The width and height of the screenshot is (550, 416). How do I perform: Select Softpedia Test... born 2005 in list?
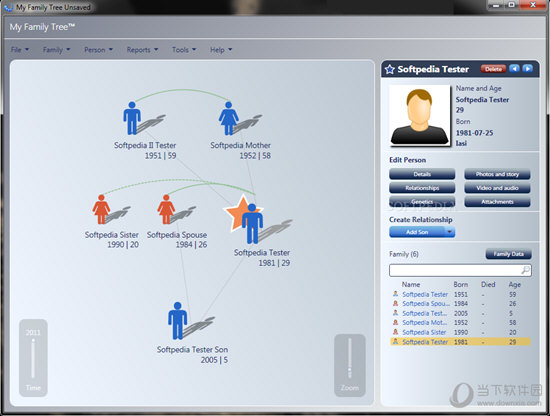[x=460, y=313]
